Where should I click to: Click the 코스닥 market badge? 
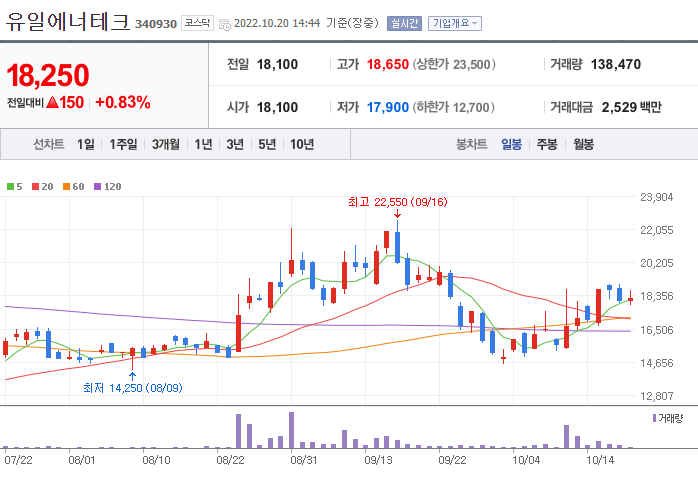point(197,23)
